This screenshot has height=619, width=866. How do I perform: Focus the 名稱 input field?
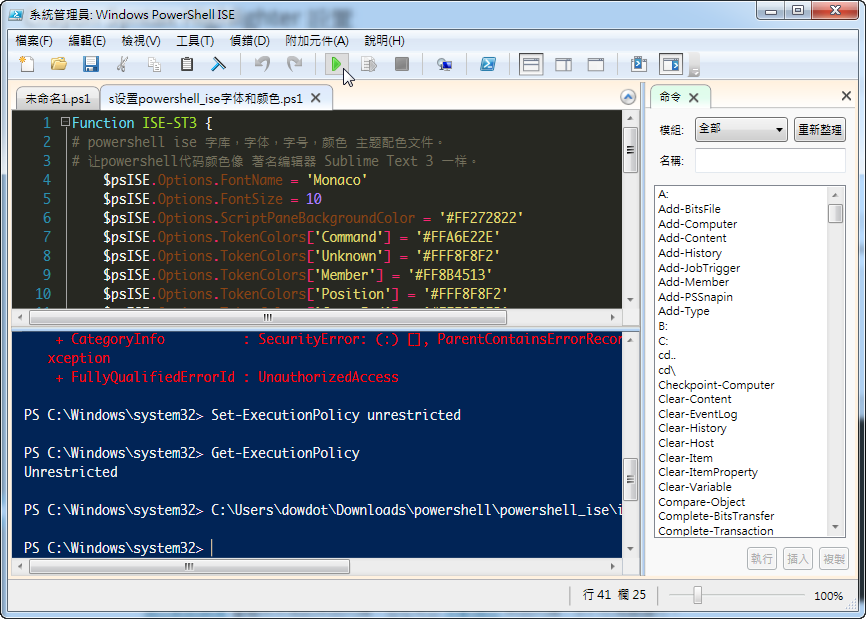coord(770,161)
